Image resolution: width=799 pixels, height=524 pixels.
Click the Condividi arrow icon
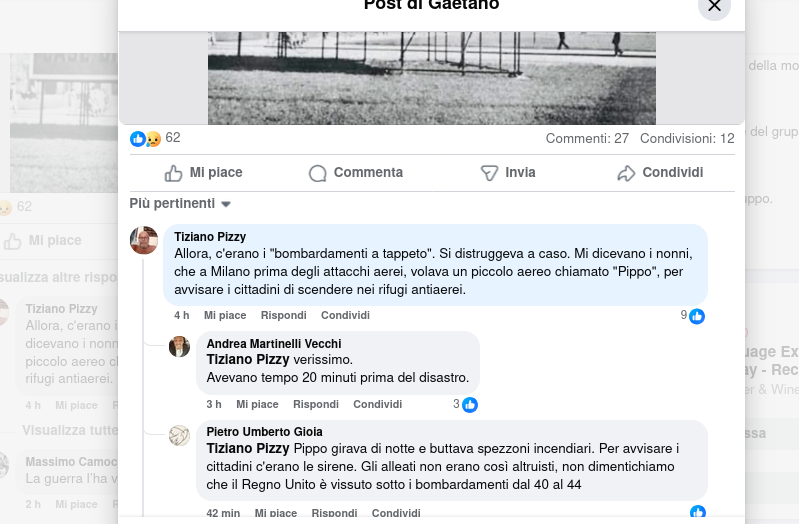coord(626,173)
